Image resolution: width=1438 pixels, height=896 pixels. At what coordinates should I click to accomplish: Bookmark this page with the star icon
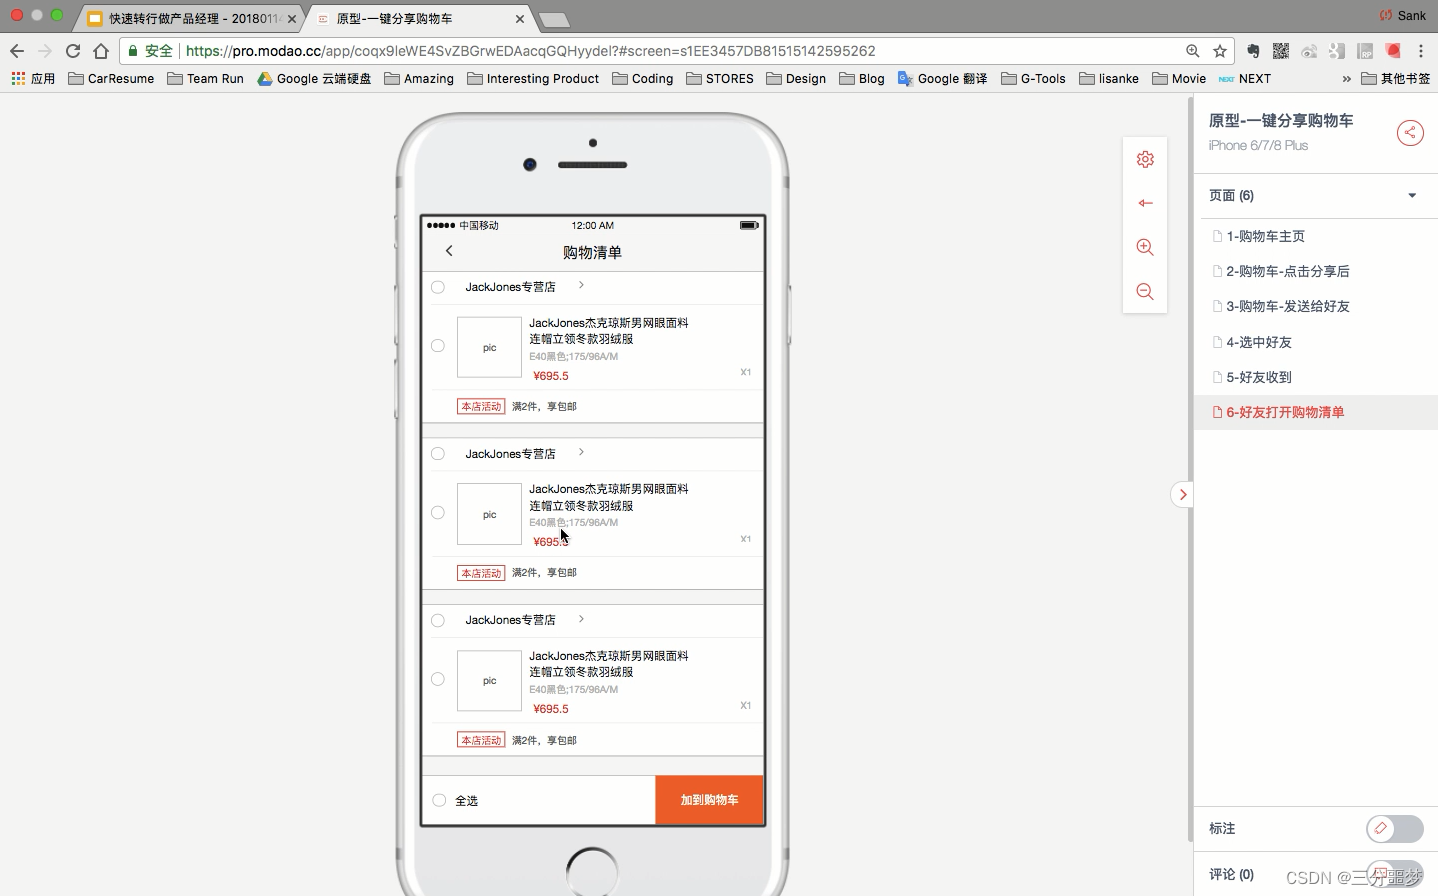click(1220, 51)
